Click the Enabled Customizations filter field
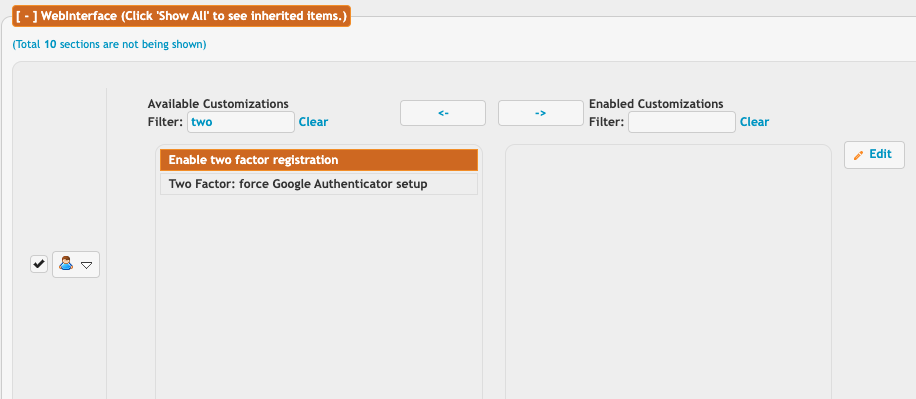916x399 pixels. click(x=682, y=122)
